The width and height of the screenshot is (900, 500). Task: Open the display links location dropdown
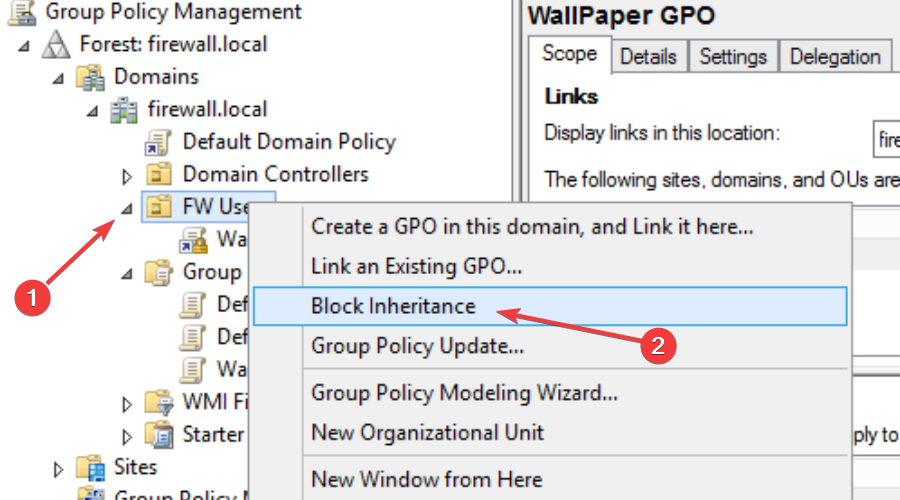(x=887, y=139)
